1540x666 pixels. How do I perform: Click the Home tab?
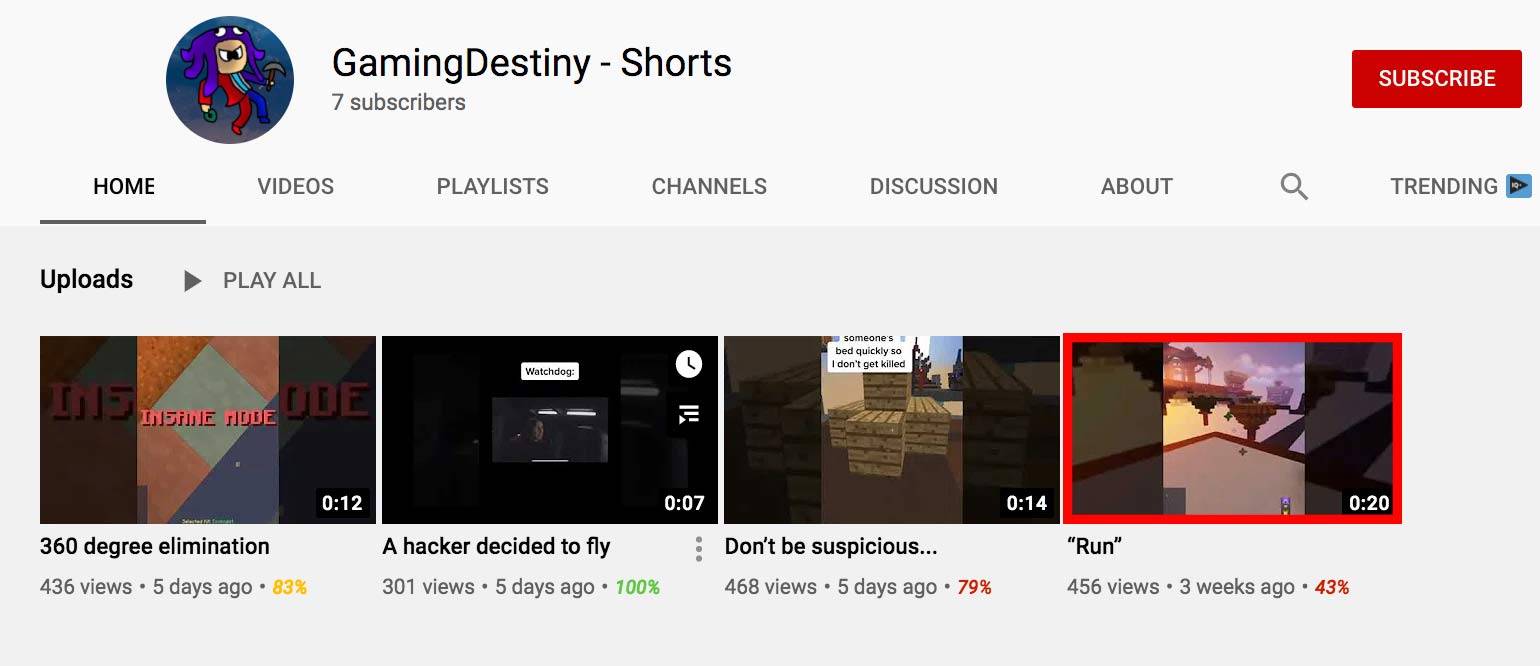(x=124, y=186)
